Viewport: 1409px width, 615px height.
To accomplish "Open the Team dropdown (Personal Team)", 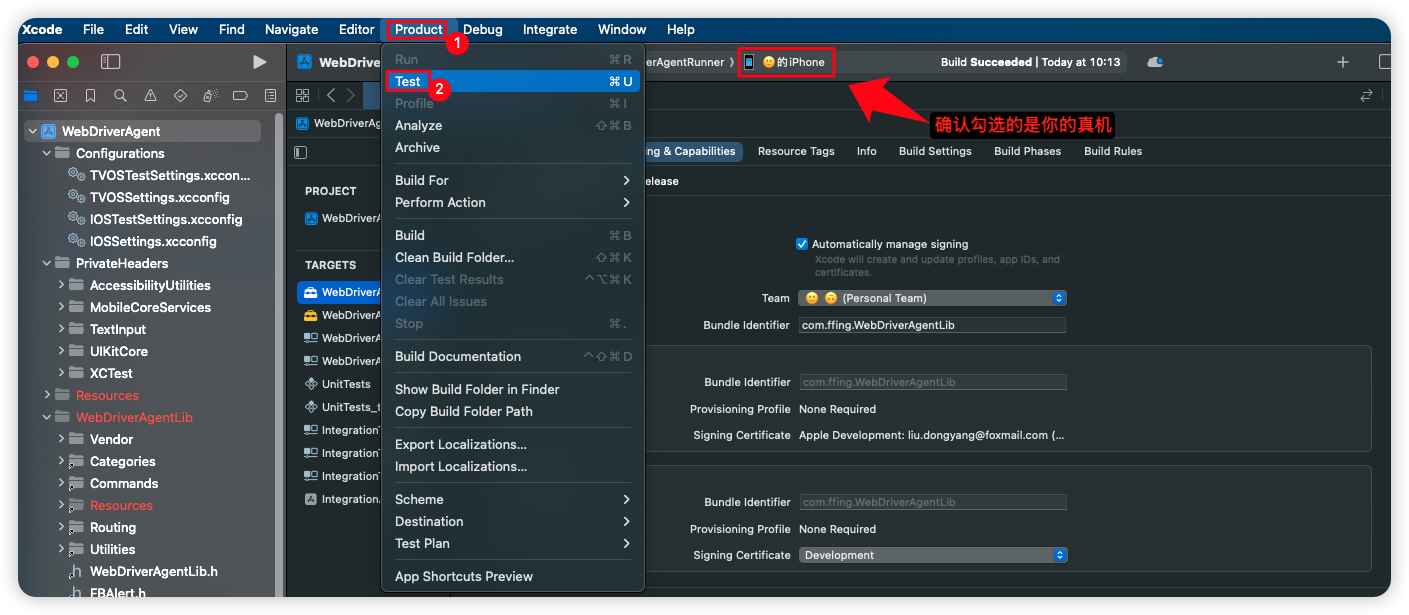I will pos(932,298).
